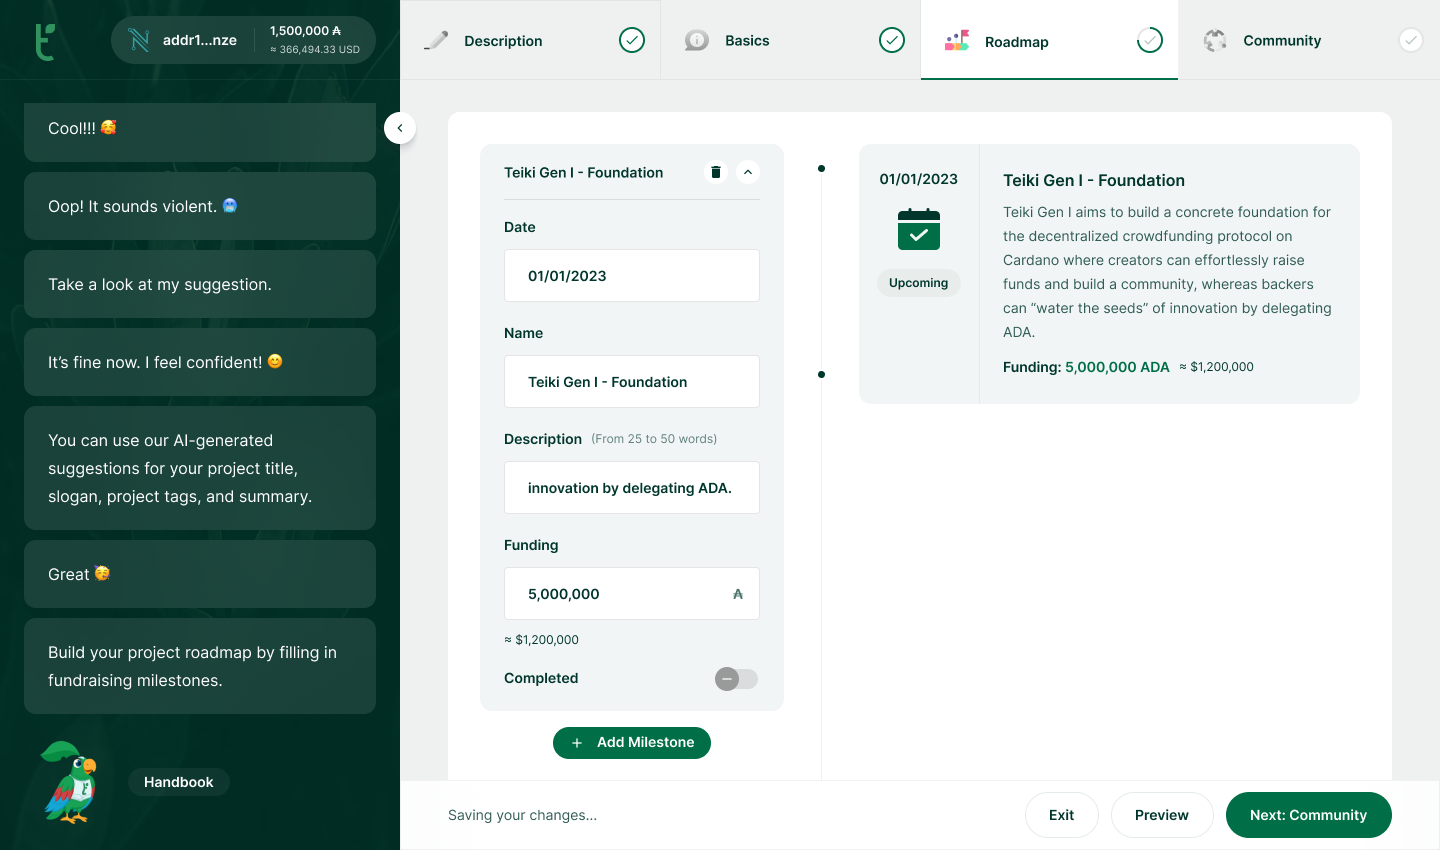Open the Community tab

[x=1281, y=40]
